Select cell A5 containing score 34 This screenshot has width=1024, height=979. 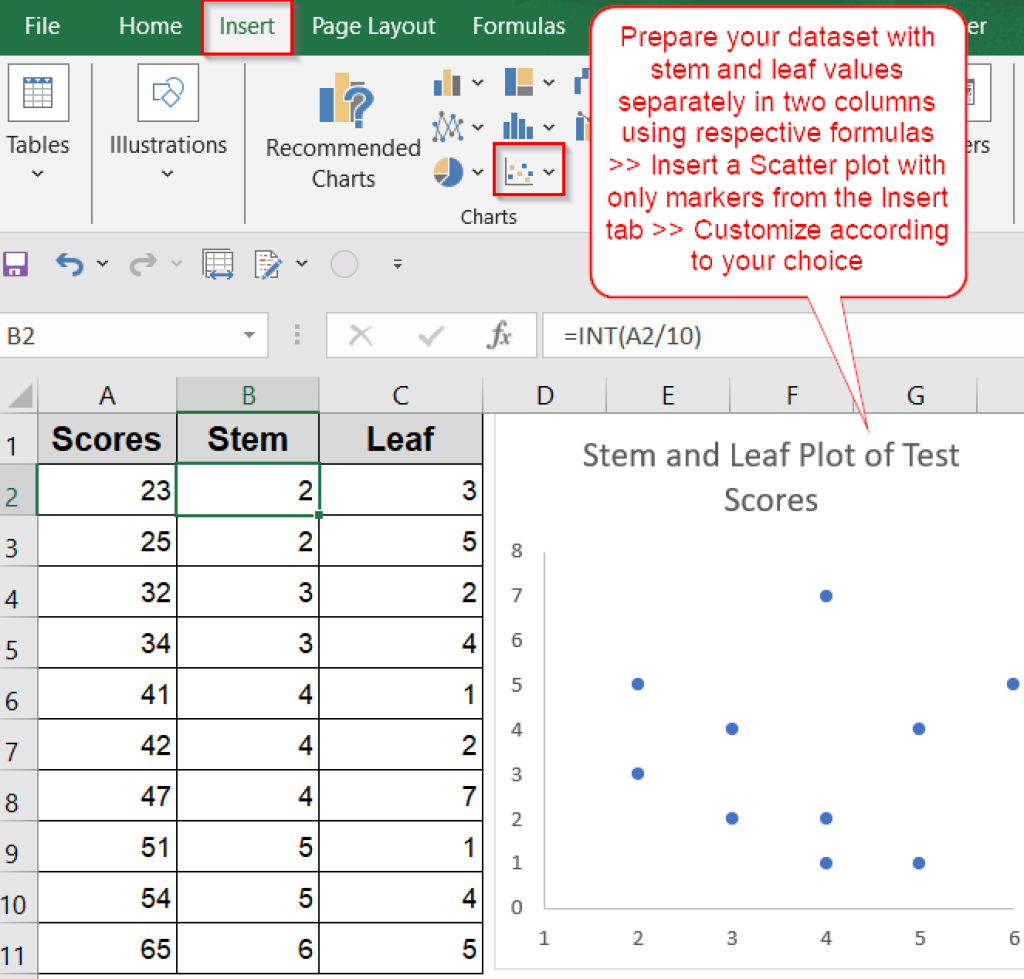[107, 643]
